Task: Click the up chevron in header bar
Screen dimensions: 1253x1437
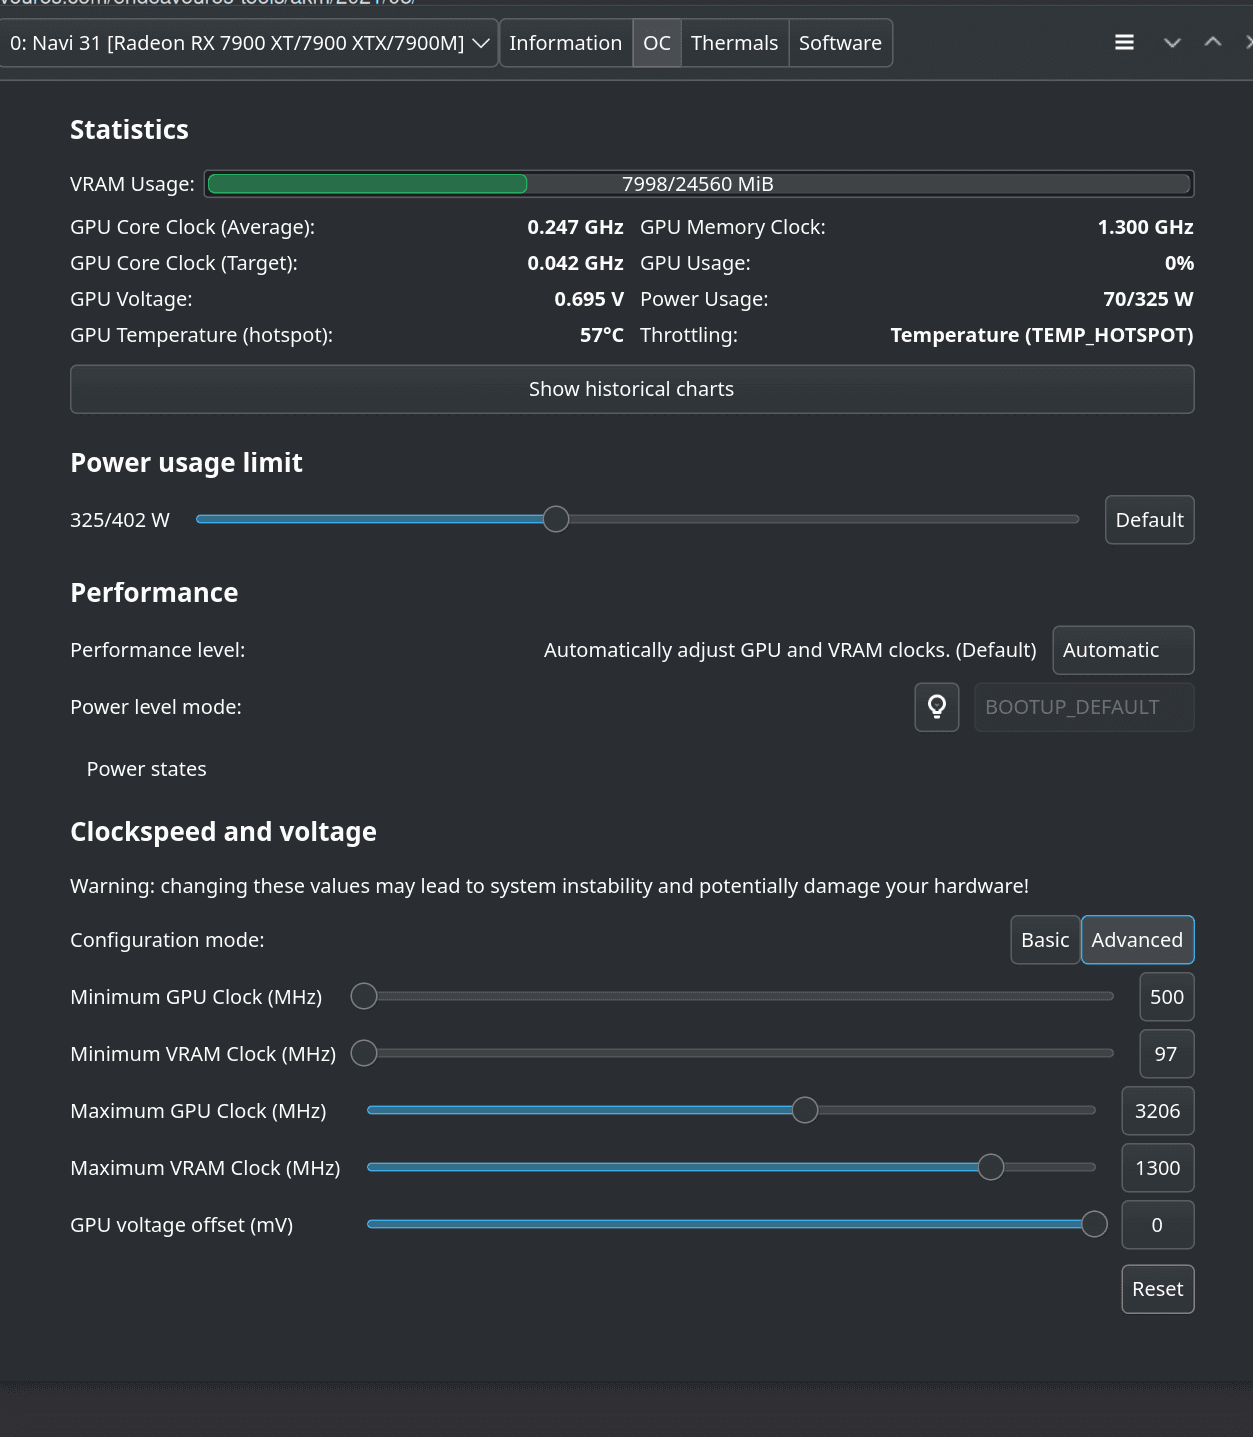Action: click(x=1212, y=42)
